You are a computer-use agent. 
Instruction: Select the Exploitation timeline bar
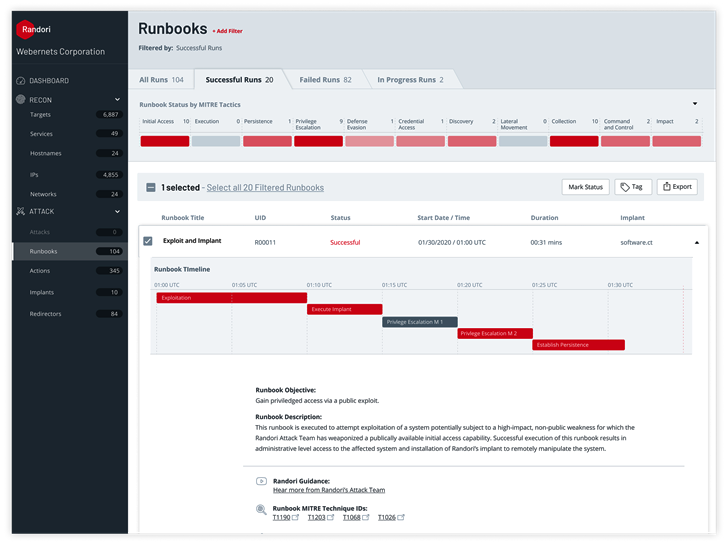pyautogui.click(x=231, y=298)
